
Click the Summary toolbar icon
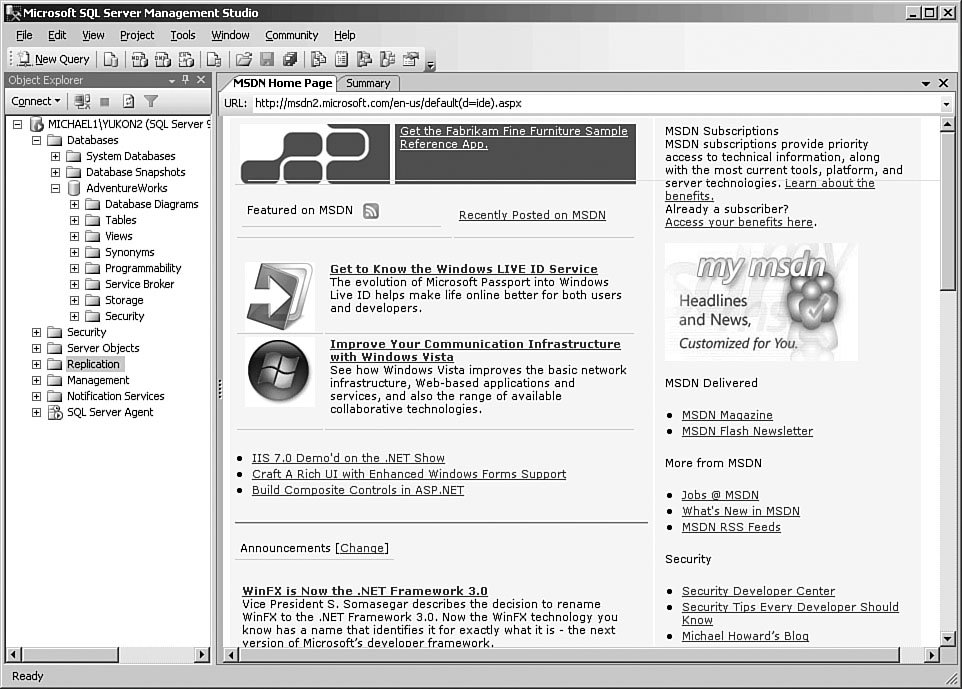point(342,59)
